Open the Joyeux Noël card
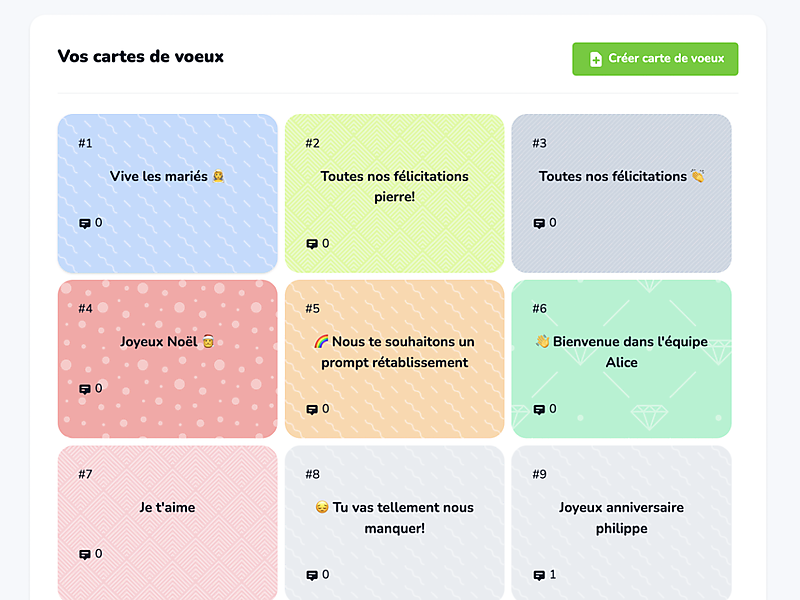The width and height of the screenshot is (800, 600). click(167, 359)
